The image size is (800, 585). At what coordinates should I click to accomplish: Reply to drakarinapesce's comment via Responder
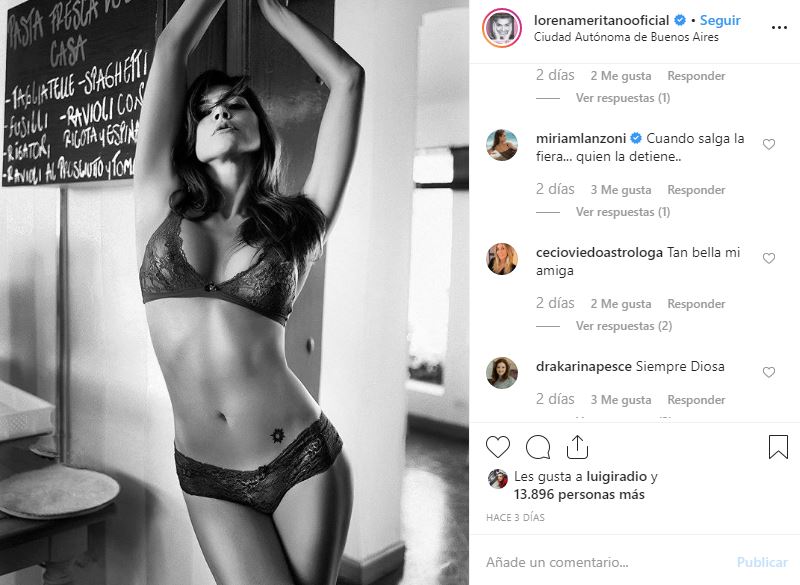click(x=696, y=400)
